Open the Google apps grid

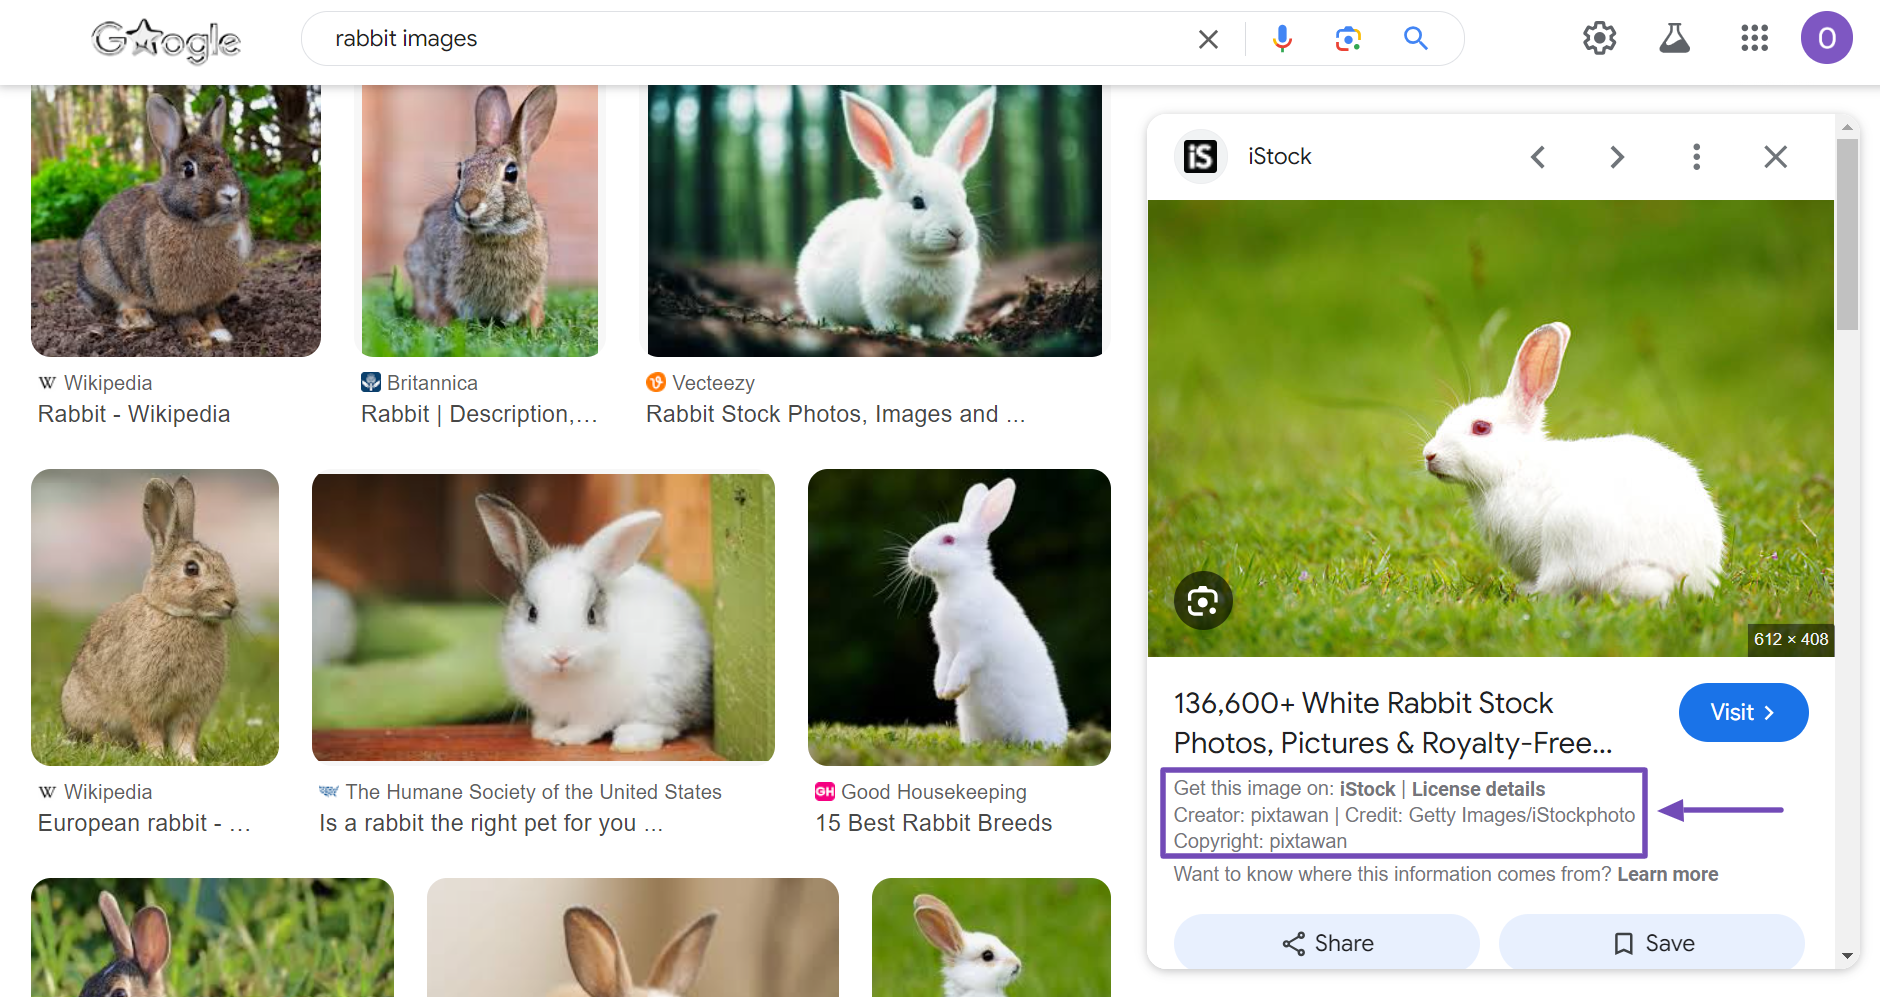pos(1754,38)
